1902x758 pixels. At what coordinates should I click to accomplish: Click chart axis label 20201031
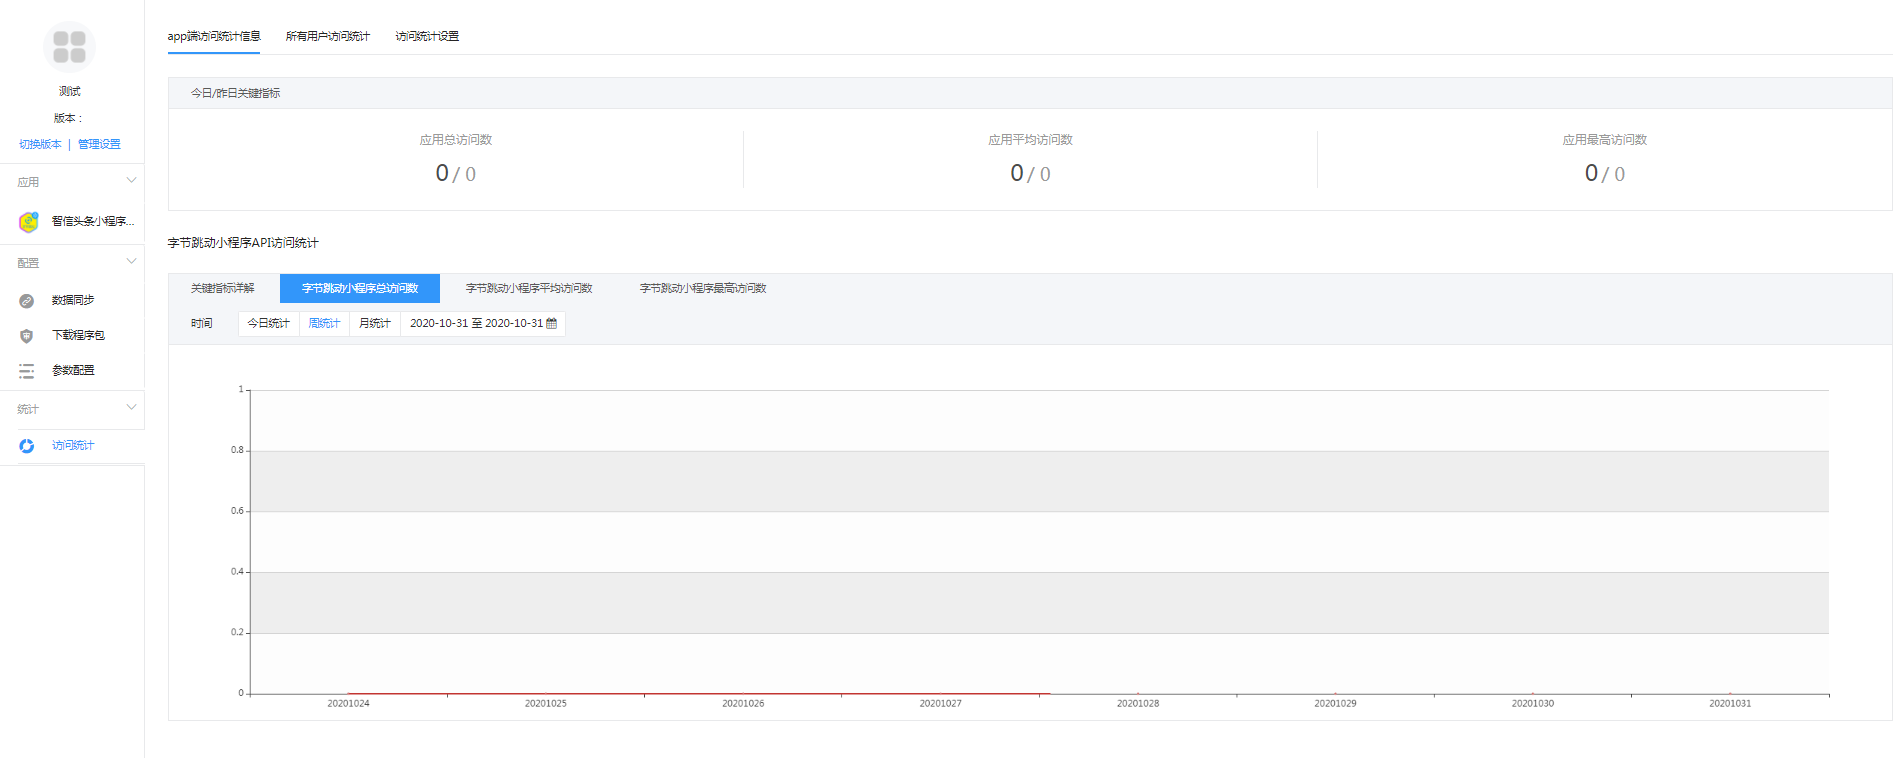[x=1730, y=704]
